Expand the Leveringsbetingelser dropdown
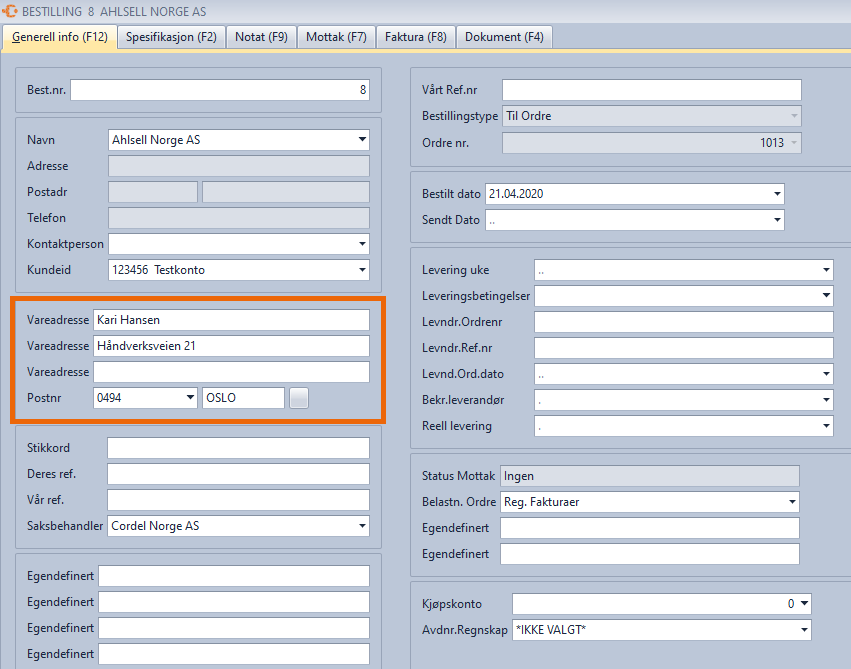 [x=825, y=296]
